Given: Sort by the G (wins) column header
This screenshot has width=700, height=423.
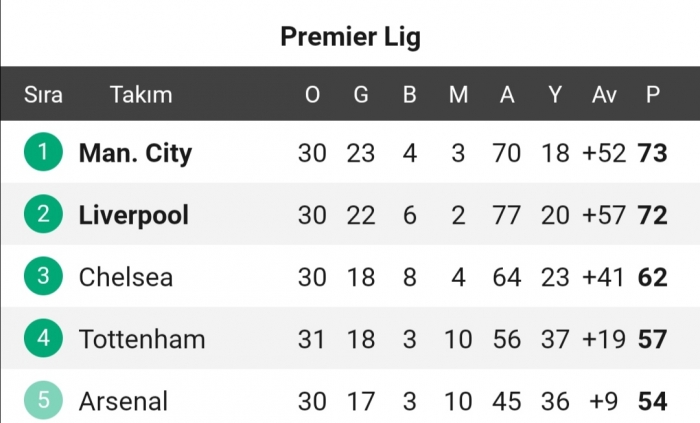Looking at the screenshot, I should [x=361, y=95].
